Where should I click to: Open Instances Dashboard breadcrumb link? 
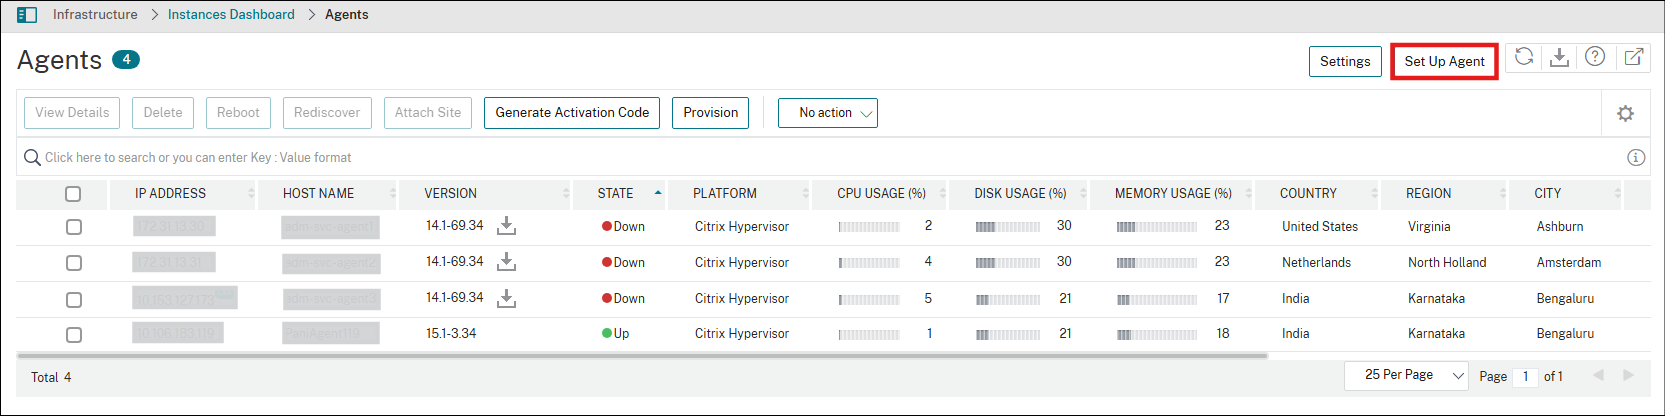pos(231,15)
